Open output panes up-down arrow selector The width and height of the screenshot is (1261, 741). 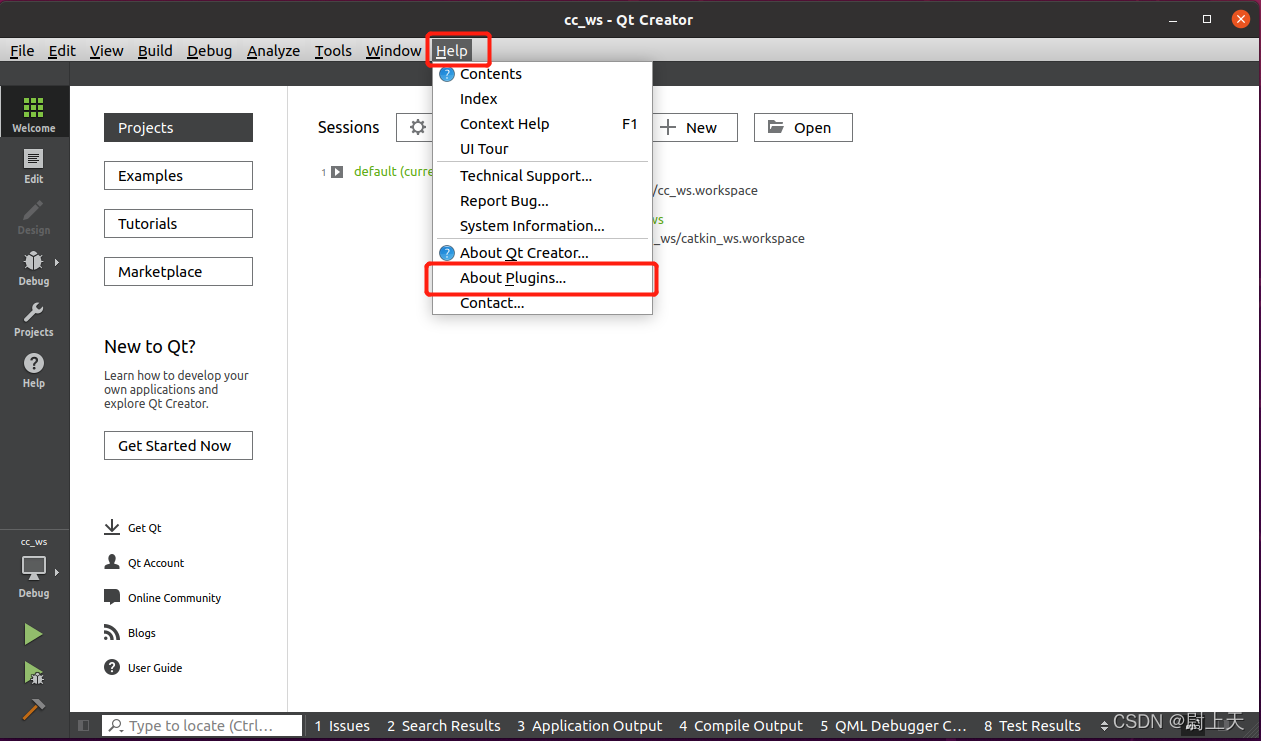1104,726
